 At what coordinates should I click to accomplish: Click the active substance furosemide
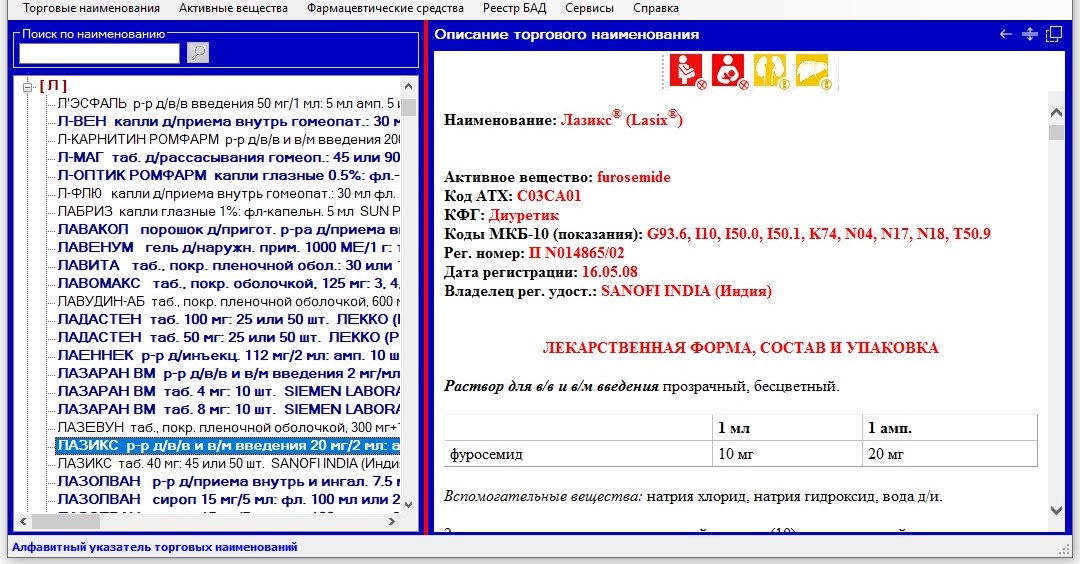click(634, 177)
